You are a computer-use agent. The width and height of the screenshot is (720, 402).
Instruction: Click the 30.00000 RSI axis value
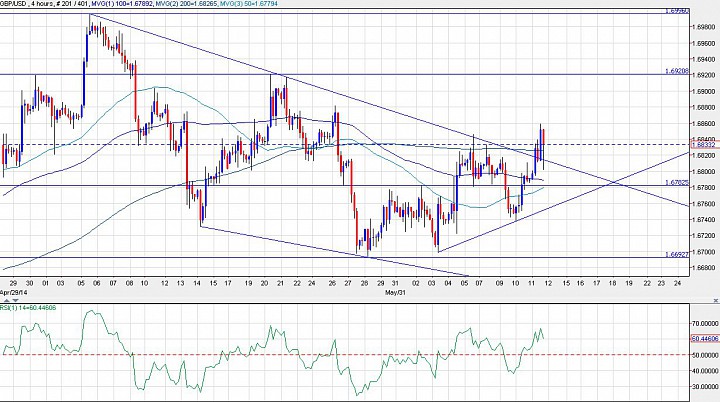[x=705, y=386]
